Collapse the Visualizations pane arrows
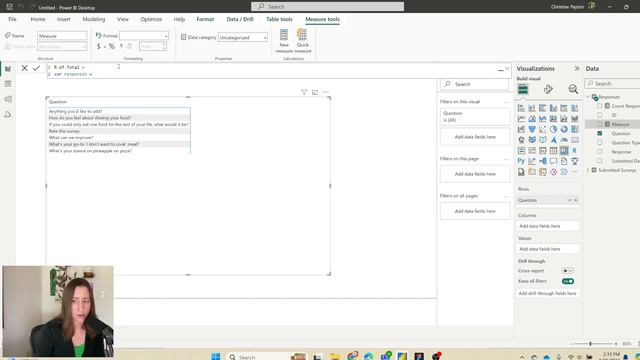Screen dimensions: 640x360 [x=577, y=69]
